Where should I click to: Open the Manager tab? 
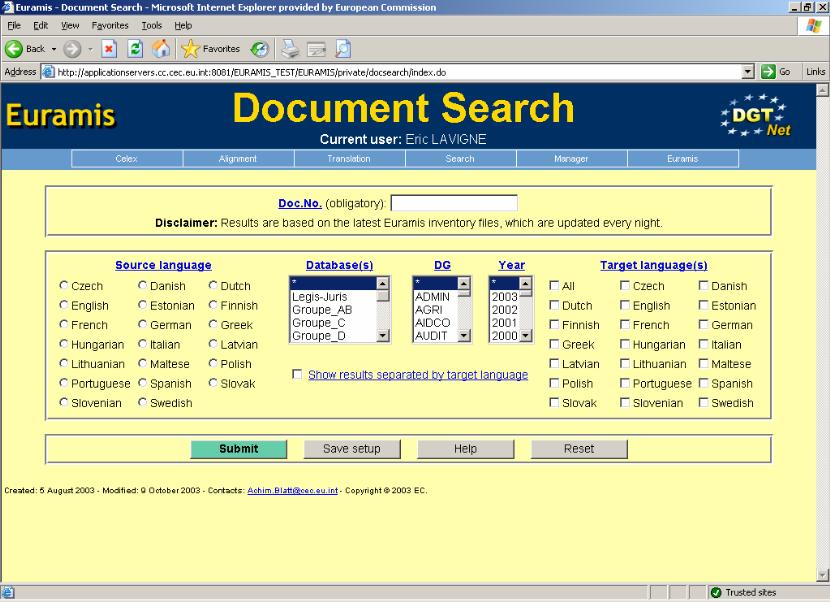[572, 159]
